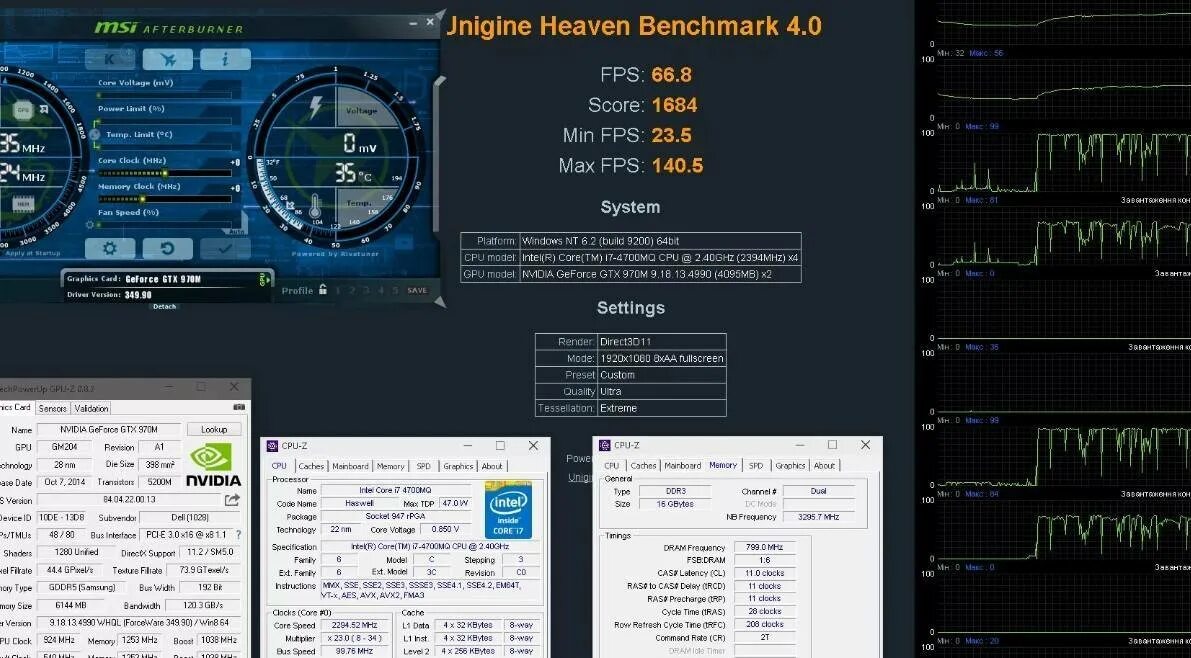Open the info (i) panel in Afterburner
Screen dimensions: 1191x658
(225, 59)
